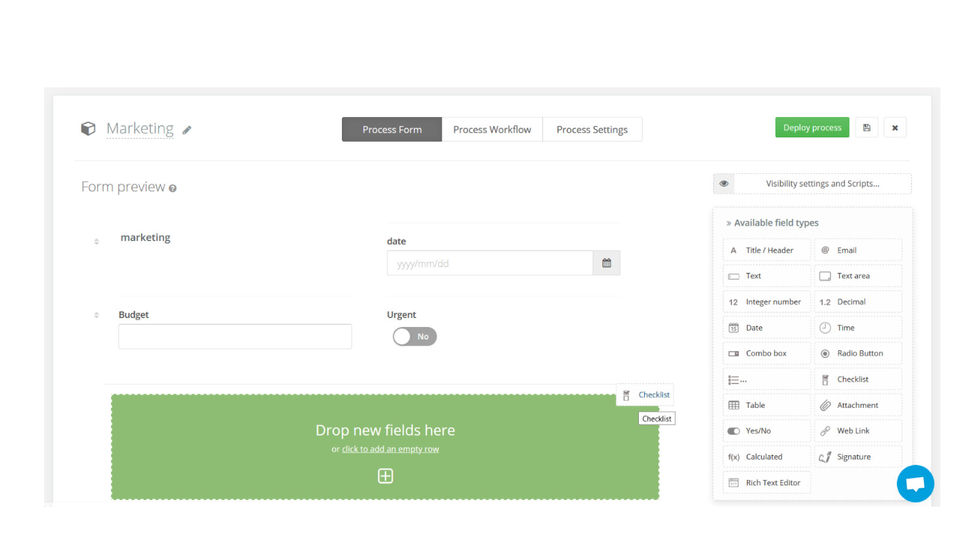Viewport: 960px width, 540px height.
Task: Select the Signature field type
Action: pos(858,457)
